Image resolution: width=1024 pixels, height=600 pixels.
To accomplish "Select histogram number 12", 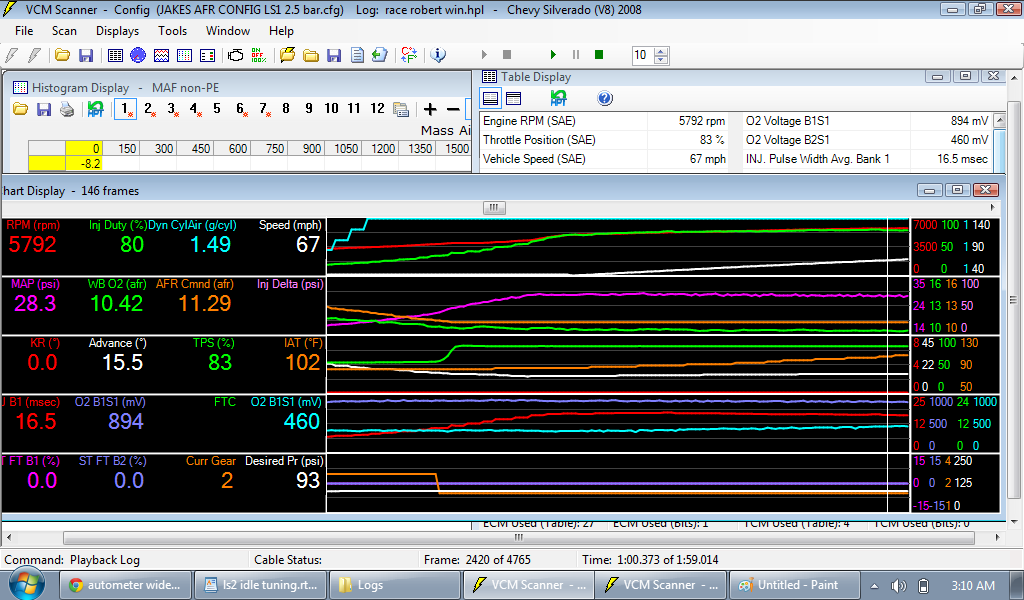I will pos(377,108).
